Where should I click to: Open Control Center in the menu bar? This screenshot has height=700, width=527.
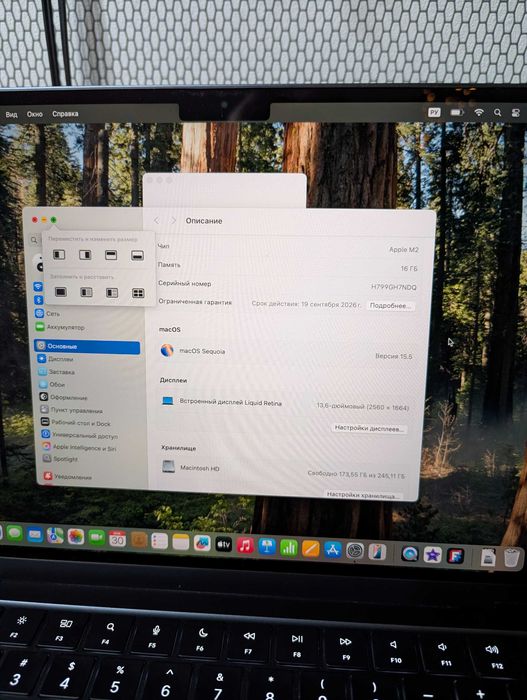click(515, 113)
